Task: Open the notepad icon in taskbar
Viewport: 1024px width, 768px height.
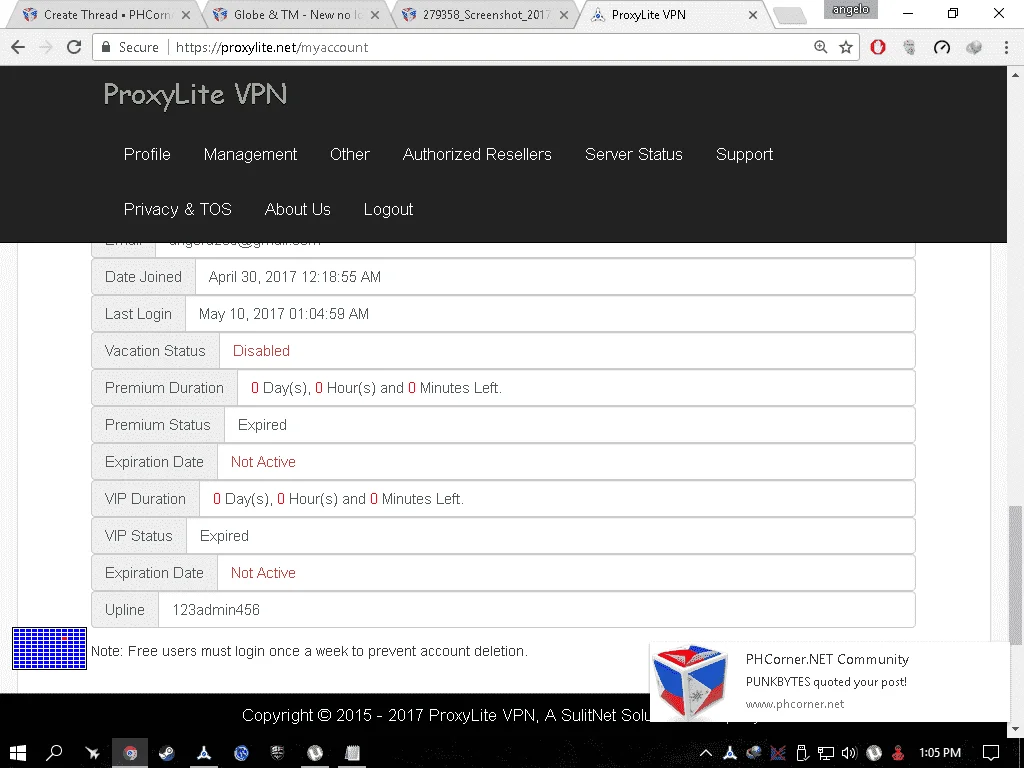Action: [x=353, y=753]
